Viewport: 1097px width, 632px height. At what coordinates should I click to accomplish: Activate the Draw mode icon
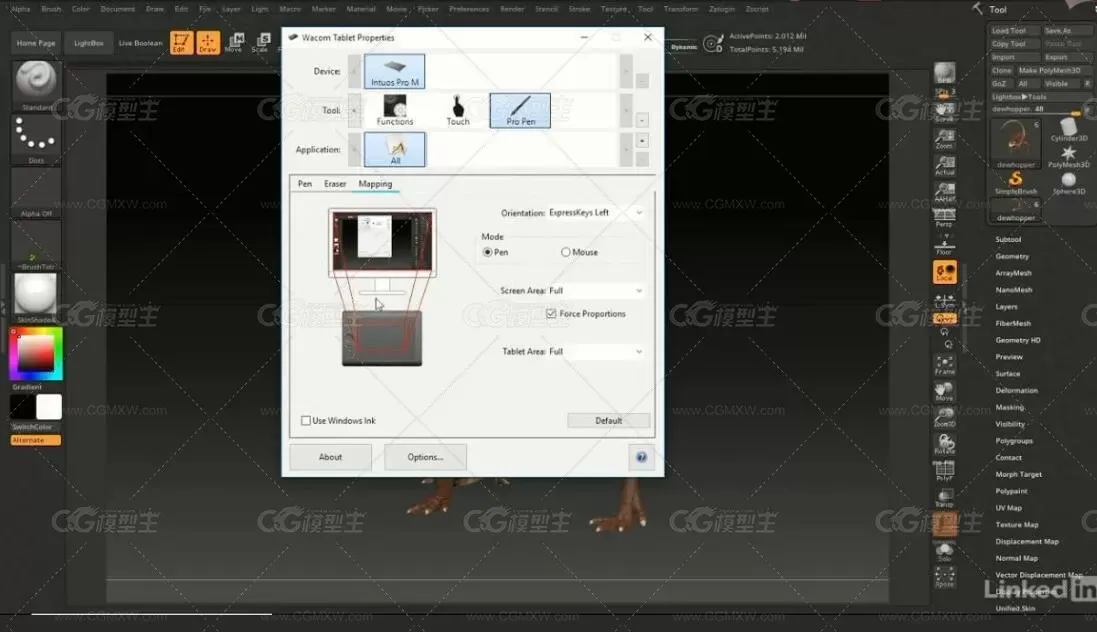208,43
